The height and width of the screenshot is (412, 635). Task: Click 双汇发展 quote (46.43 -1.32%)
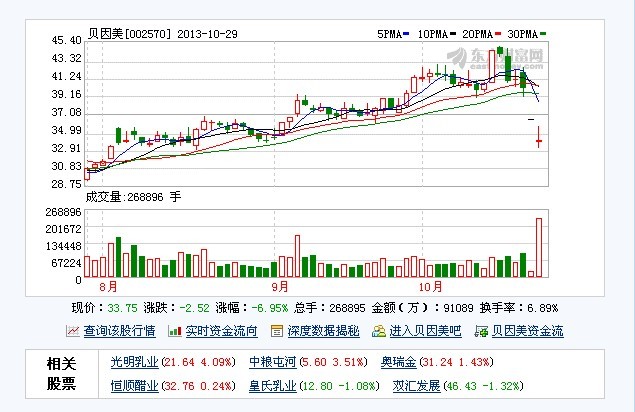tap(483, 386)
